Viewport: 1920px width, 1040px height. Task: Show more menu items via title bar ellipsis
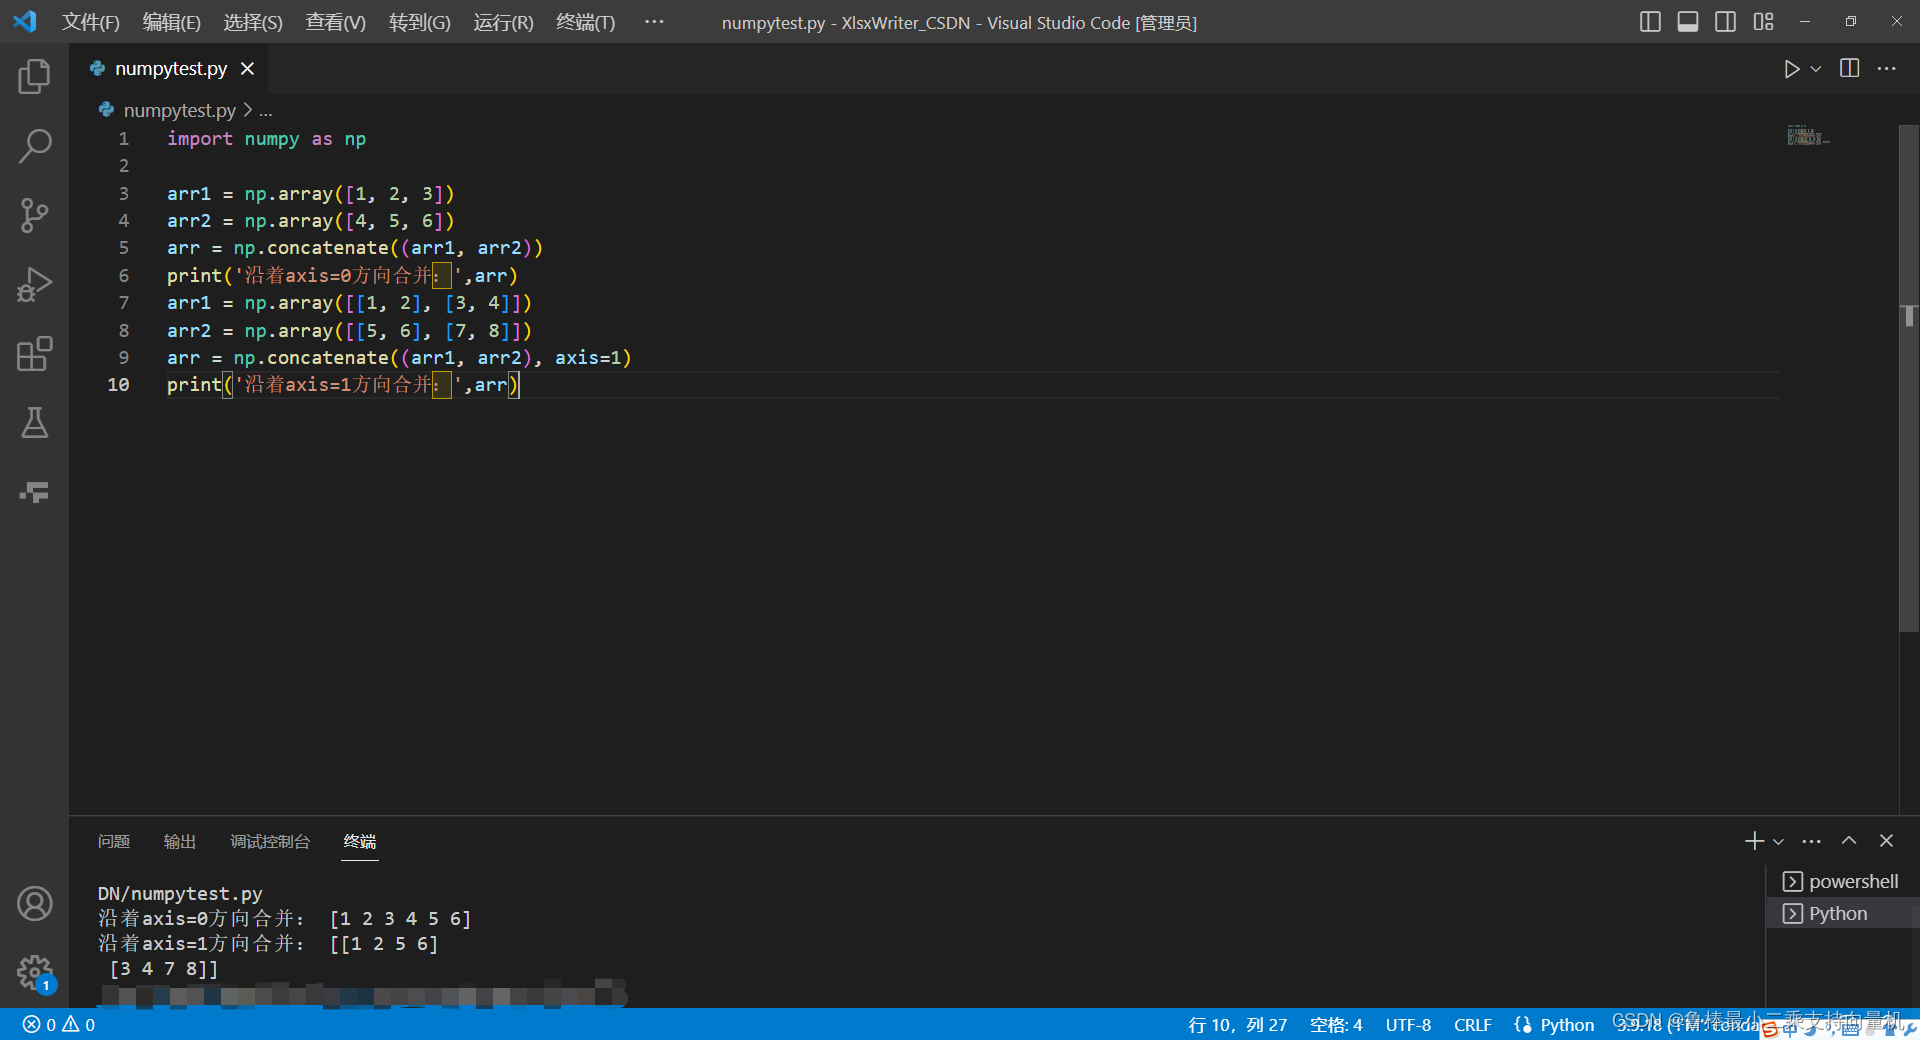[x=654, y=22]
